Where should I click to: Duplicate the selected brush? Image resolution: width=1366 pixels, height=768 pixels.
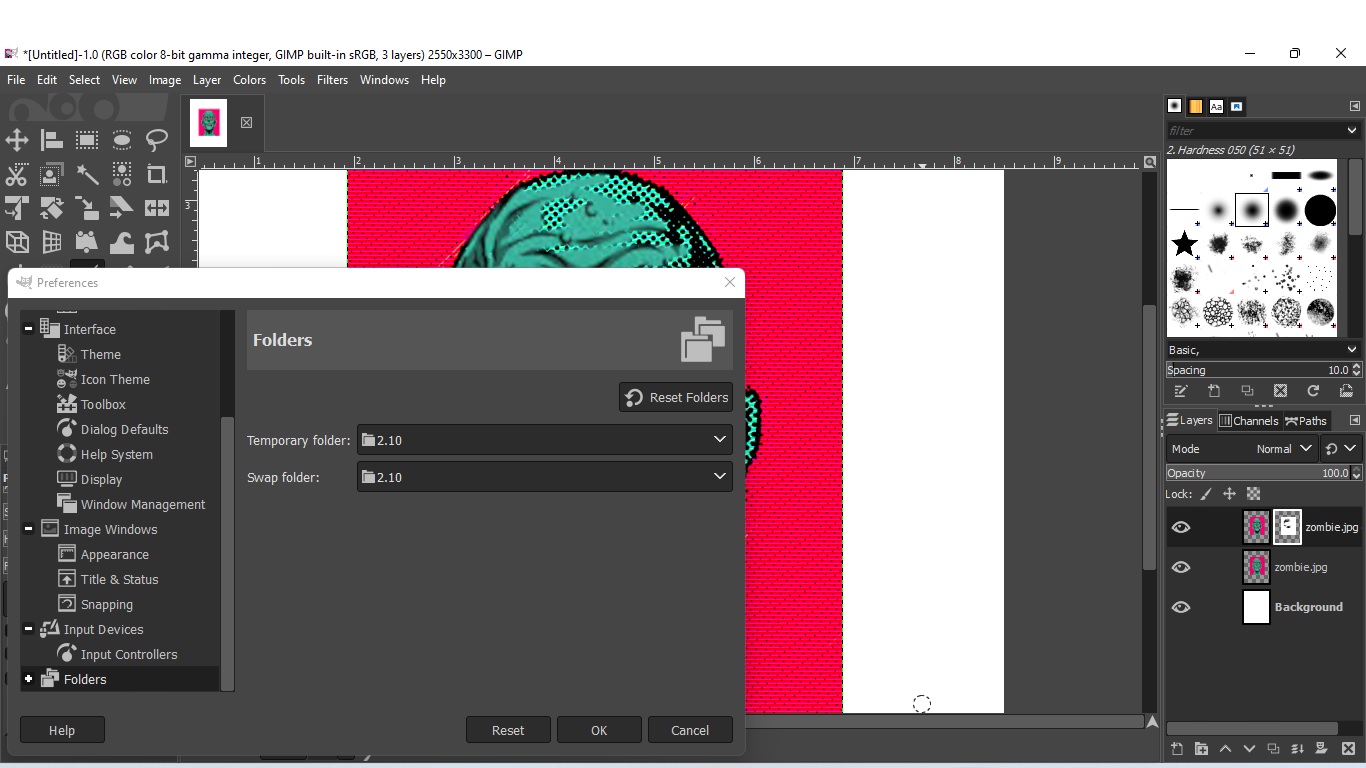point(1247,391)
